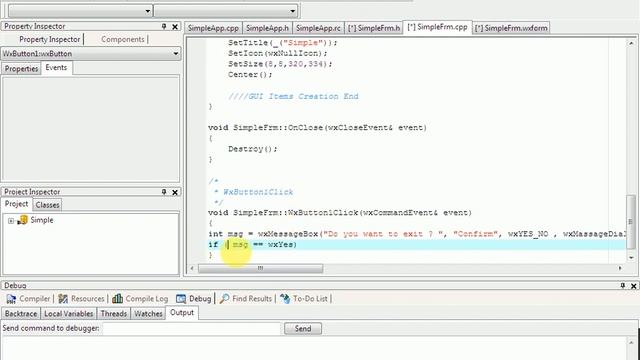Switch to the Classes tab
Image resolution: width=640 pixels, height=360 pixels.
coord(47,205)
